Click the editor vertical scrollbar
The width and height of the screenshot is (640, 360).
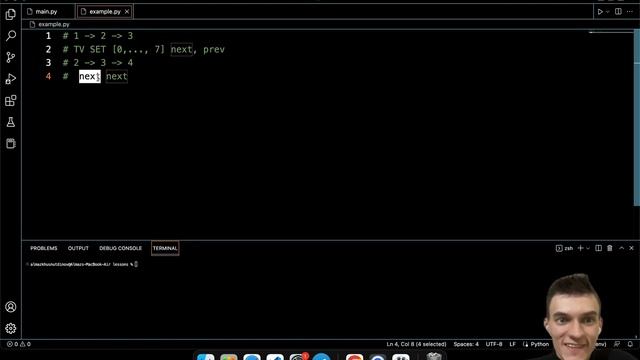(637, 118)
